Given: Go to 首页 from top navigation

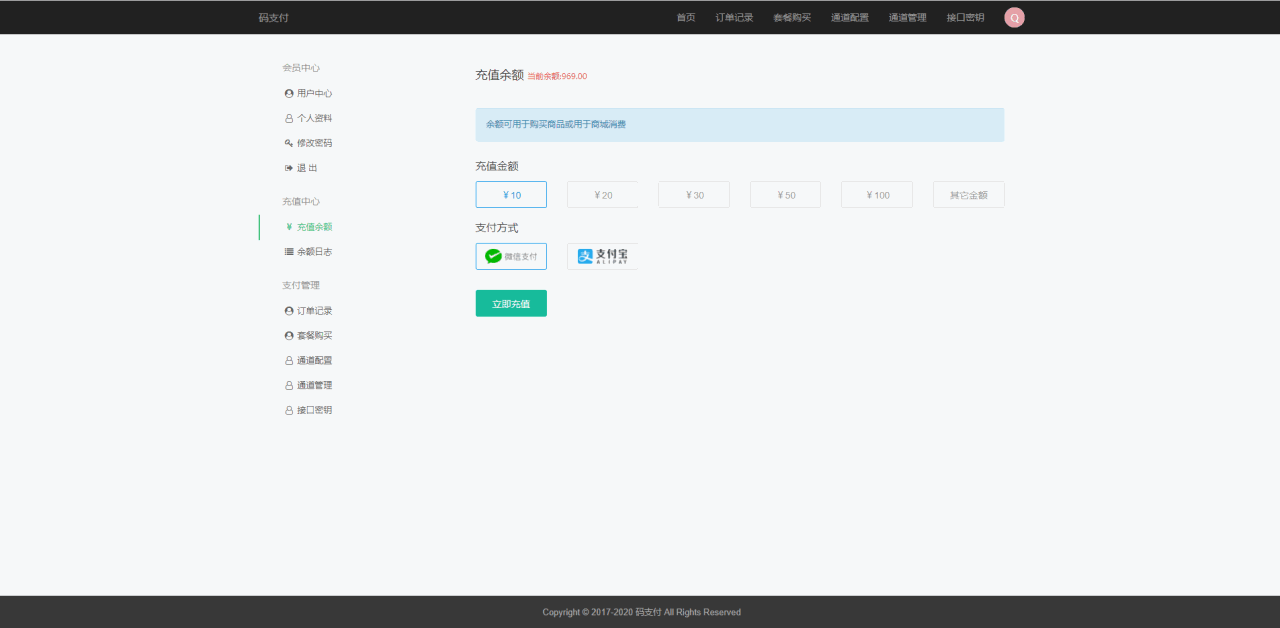Looking at the screenshot, I should [685, 18].
